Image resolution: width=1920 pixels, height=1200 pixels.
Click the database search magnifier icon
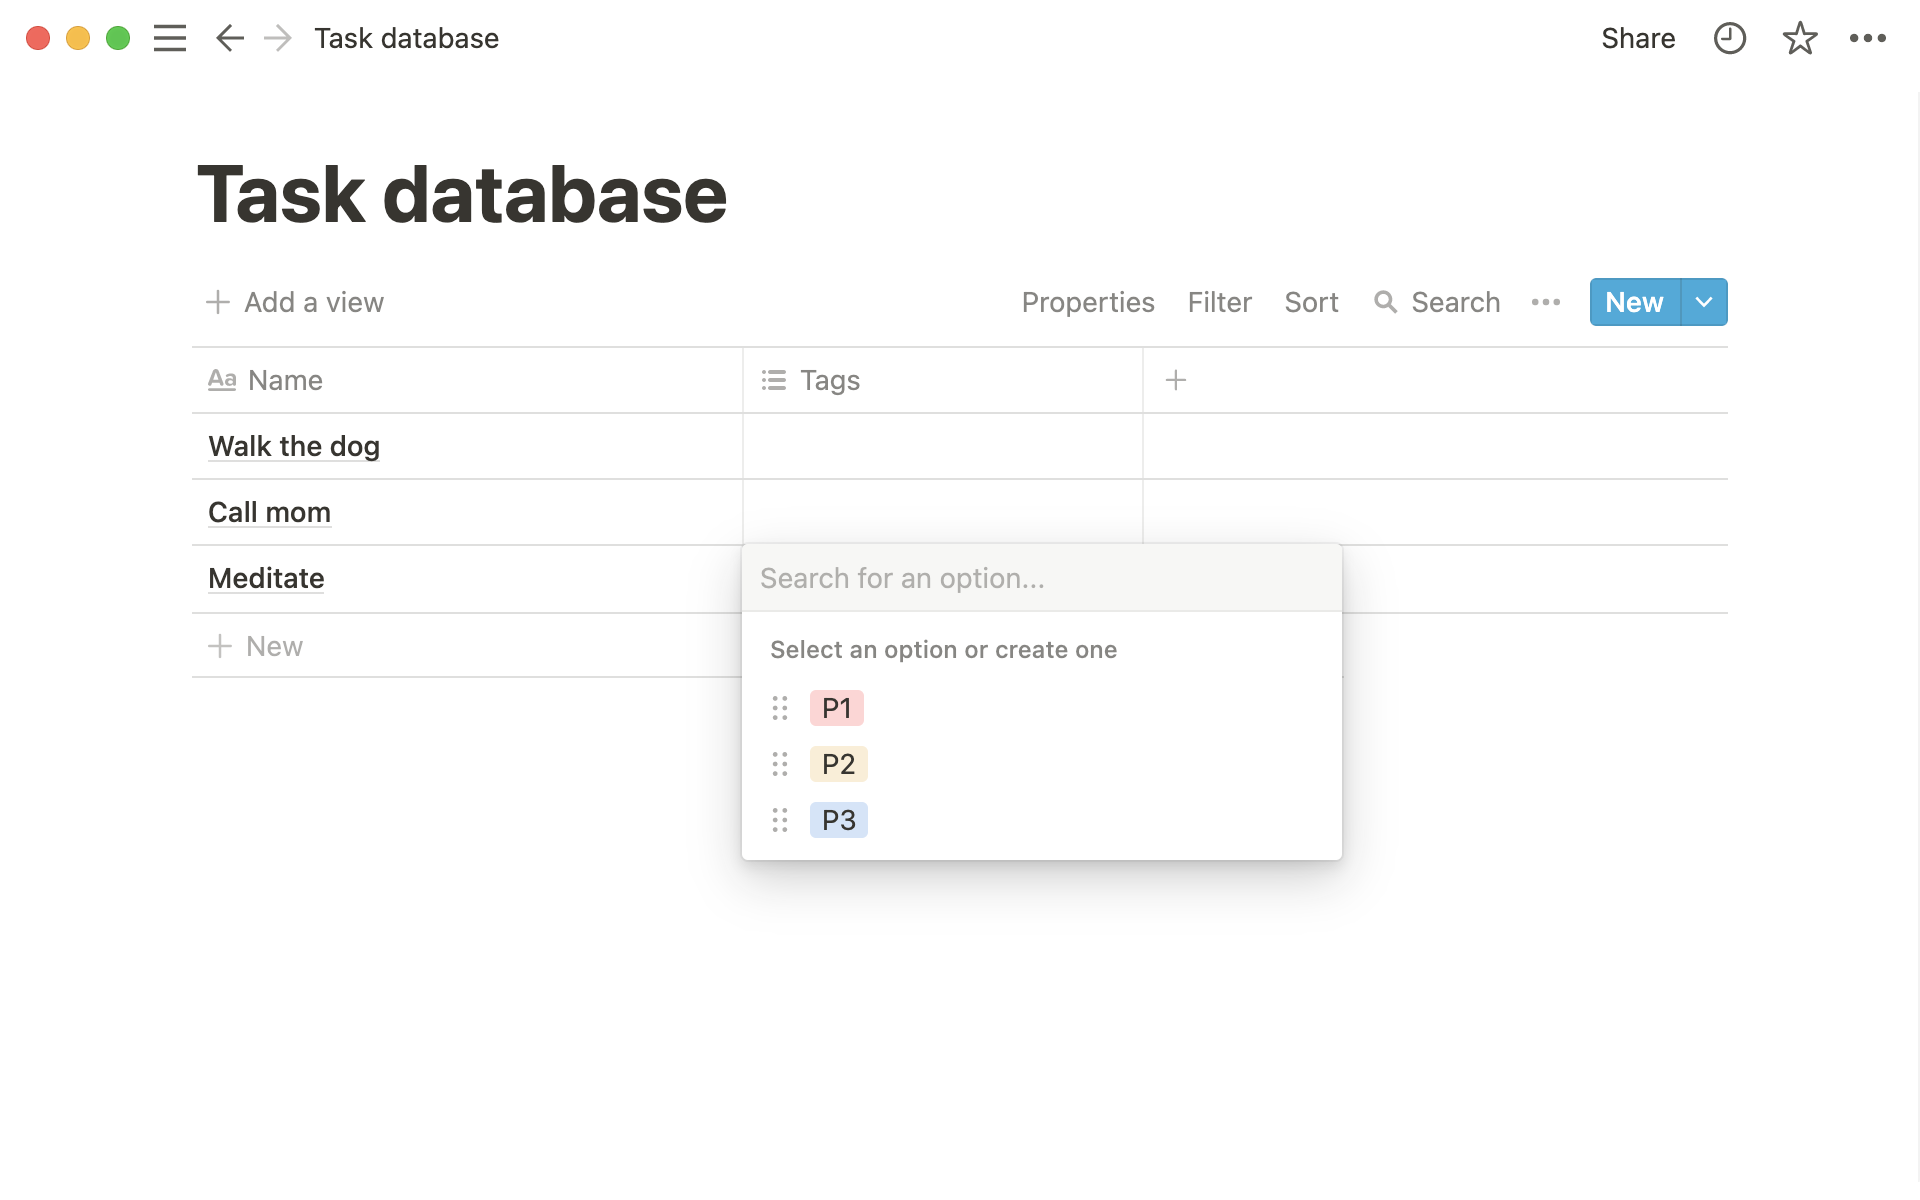(x=1385, y=302)
